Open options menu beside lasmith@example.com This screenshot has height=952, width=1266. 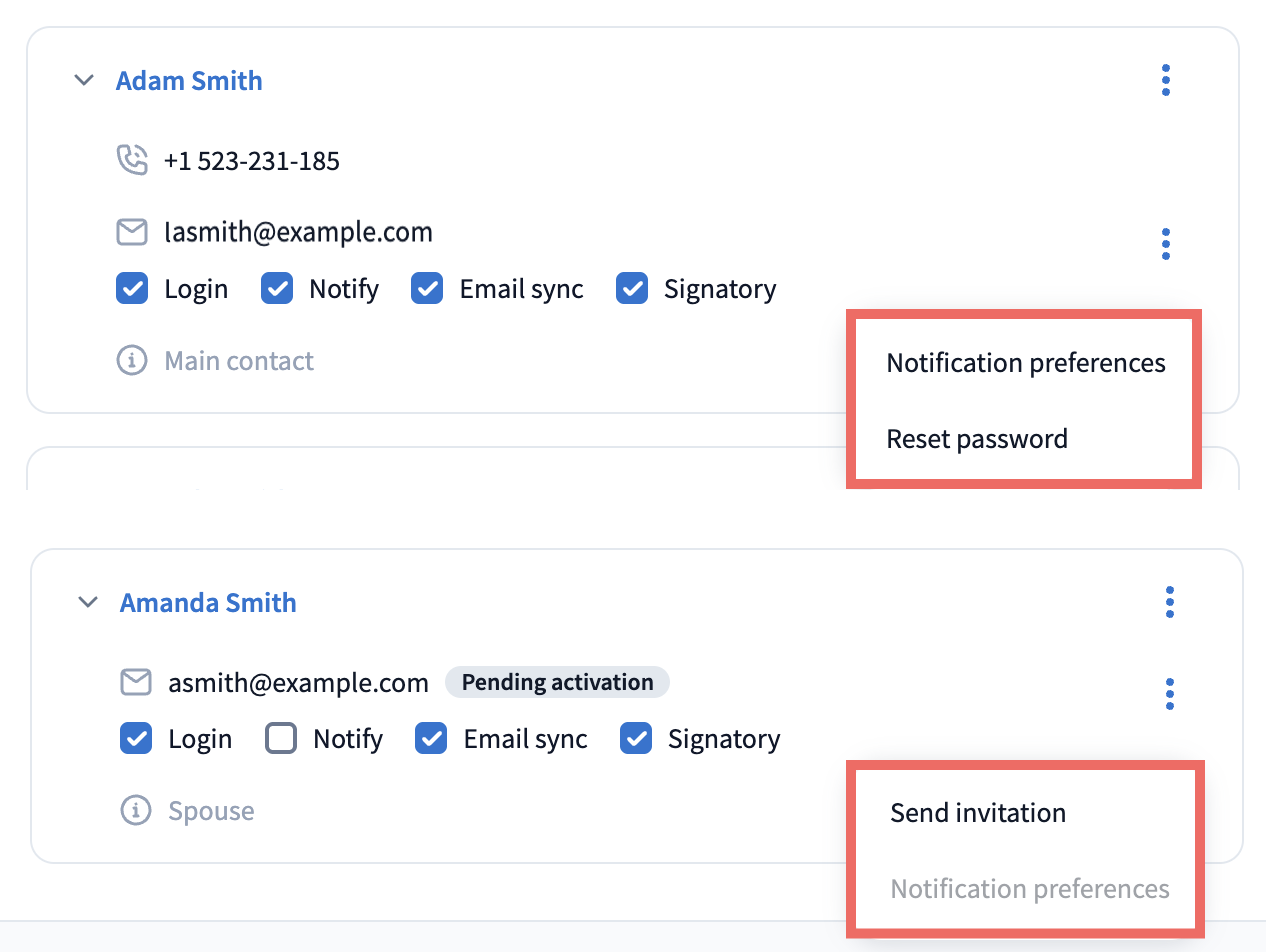tap(1165, 244)
